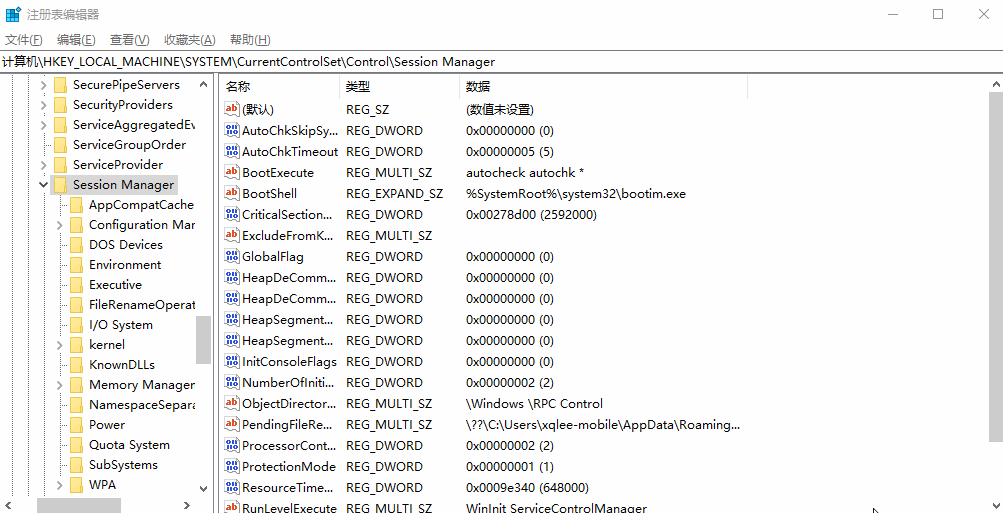Click the ExcludeFromK... string icon
The width and height of the screenshot is (1003, 513).
(232, 235)
